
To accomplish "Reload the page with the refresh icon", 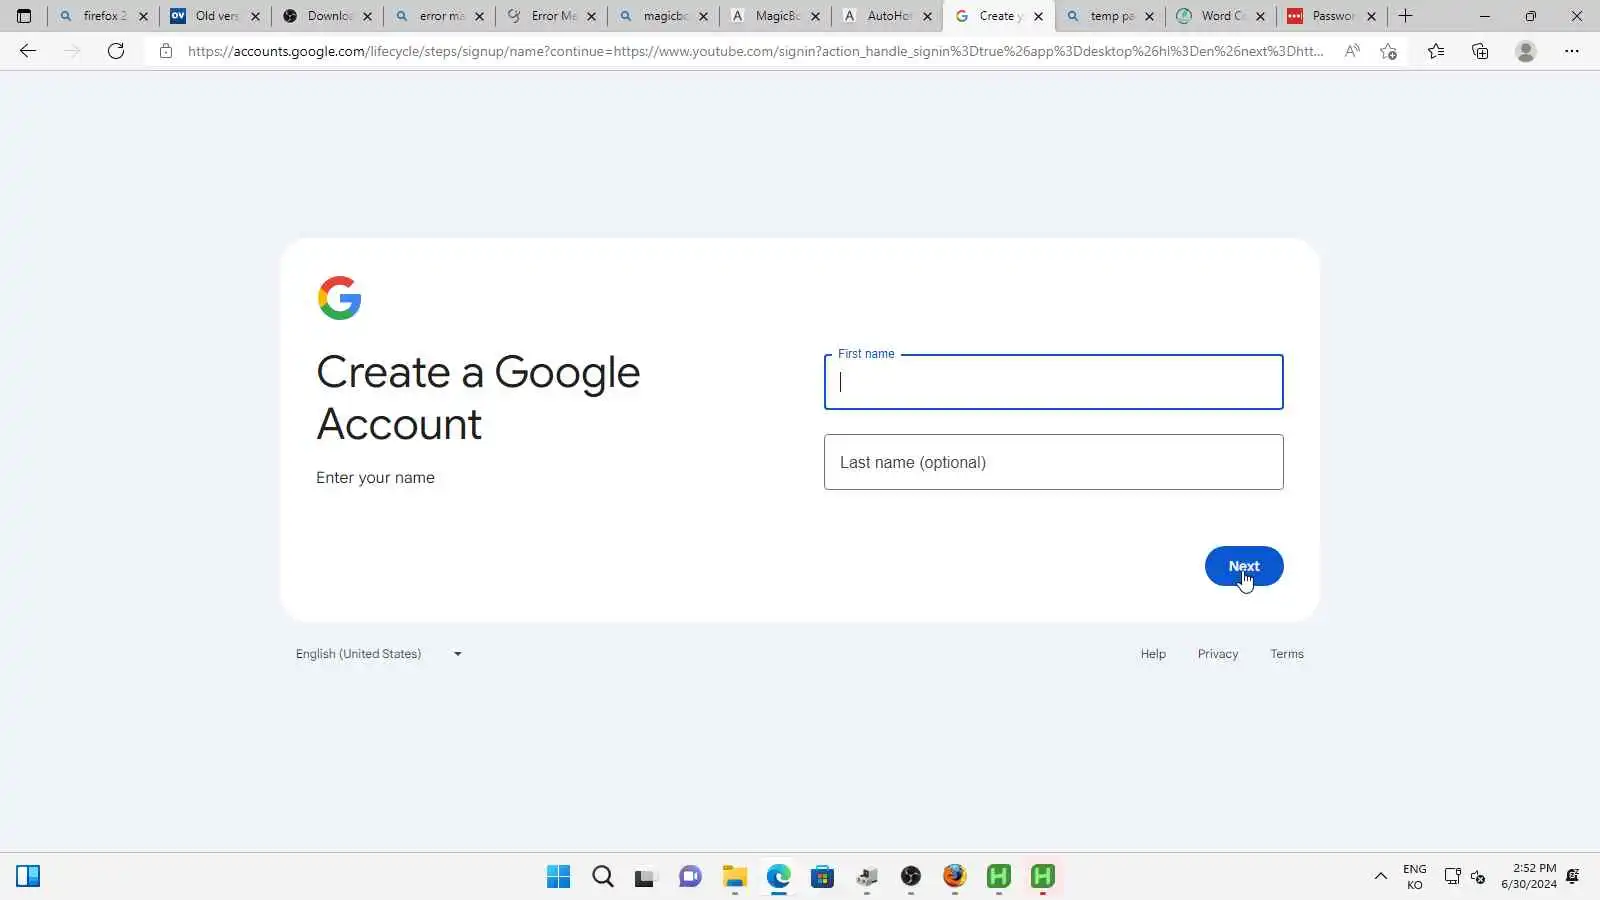I will click(116, 51).
